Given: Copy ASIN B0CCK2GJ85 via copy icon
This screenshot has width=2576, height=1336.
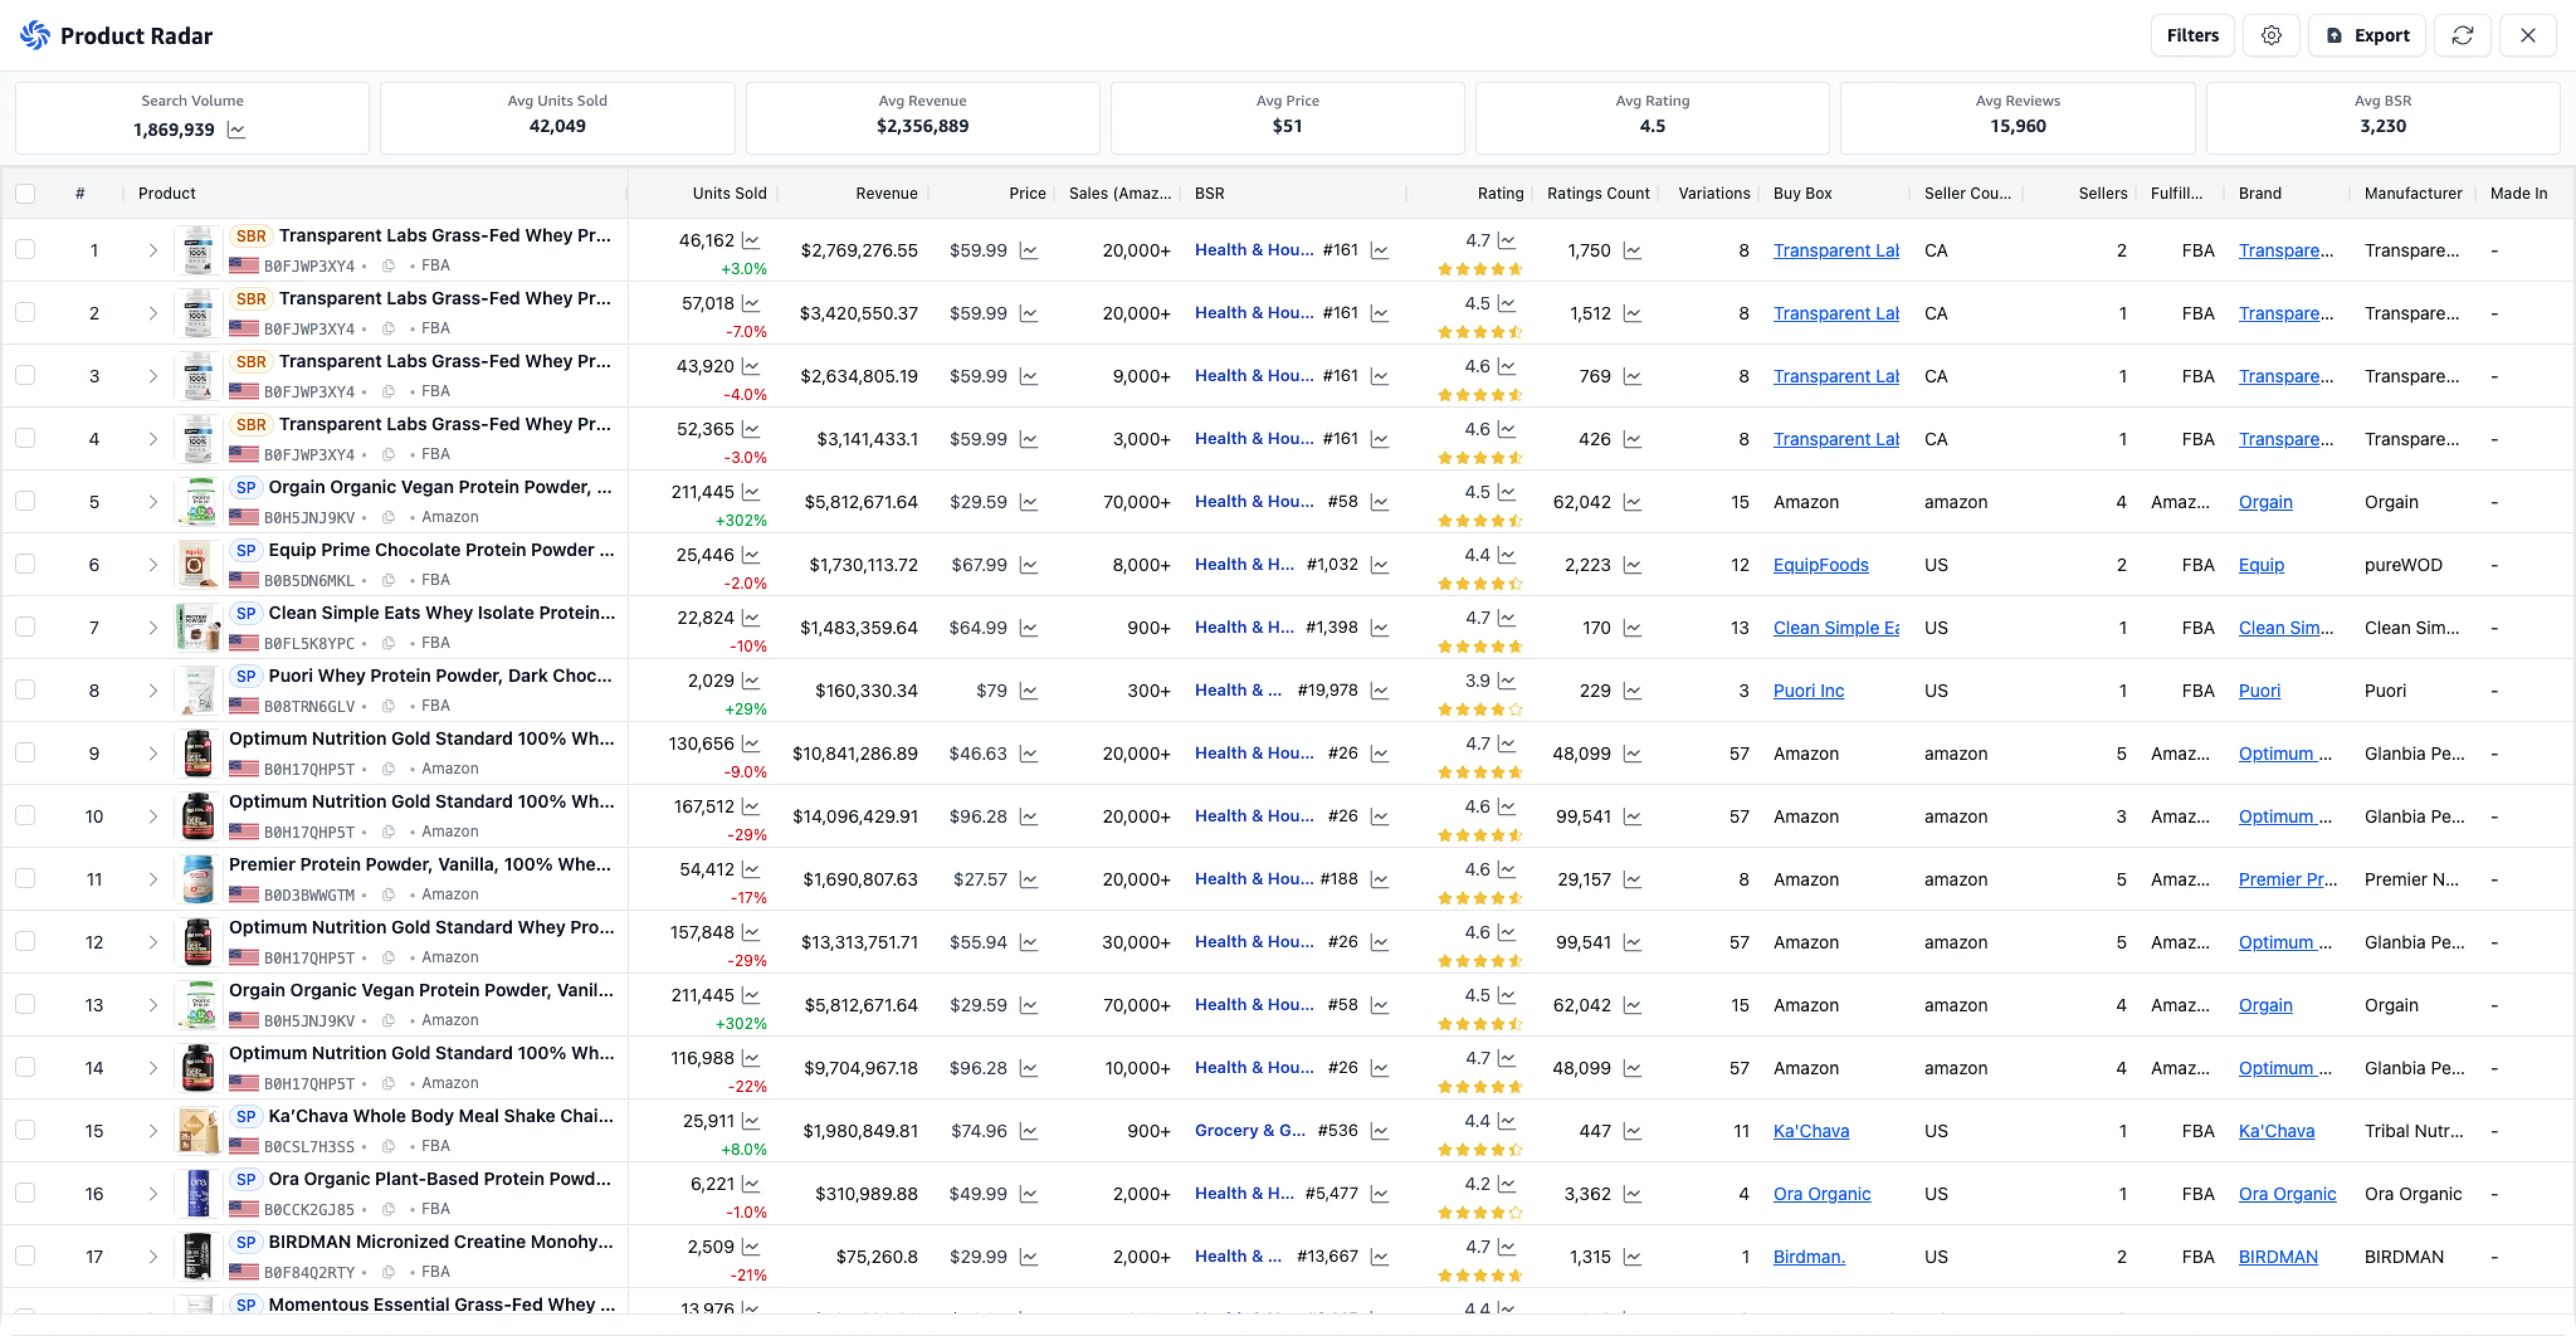Looking at the screenshot, I should click(389, 1209).
